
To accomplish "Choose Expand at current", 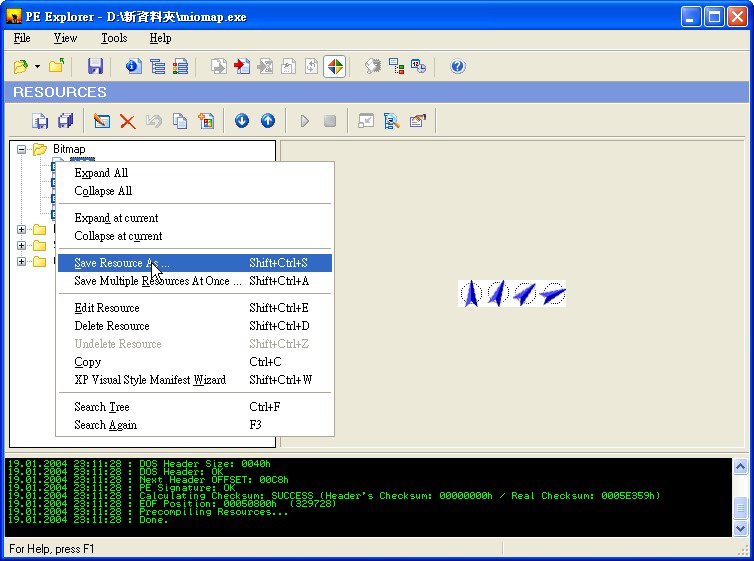I will coord(195,218).
